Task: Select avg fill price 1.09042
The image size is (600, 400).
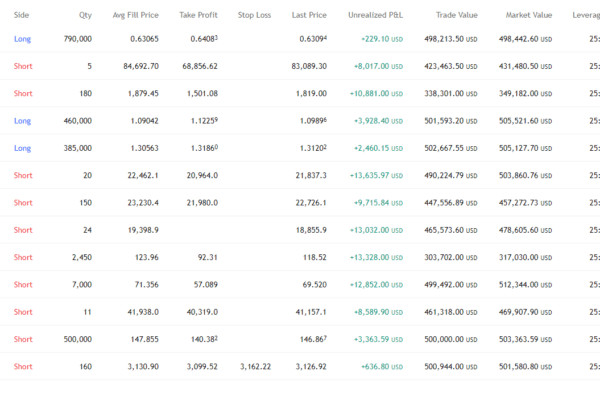Action: 144,121
